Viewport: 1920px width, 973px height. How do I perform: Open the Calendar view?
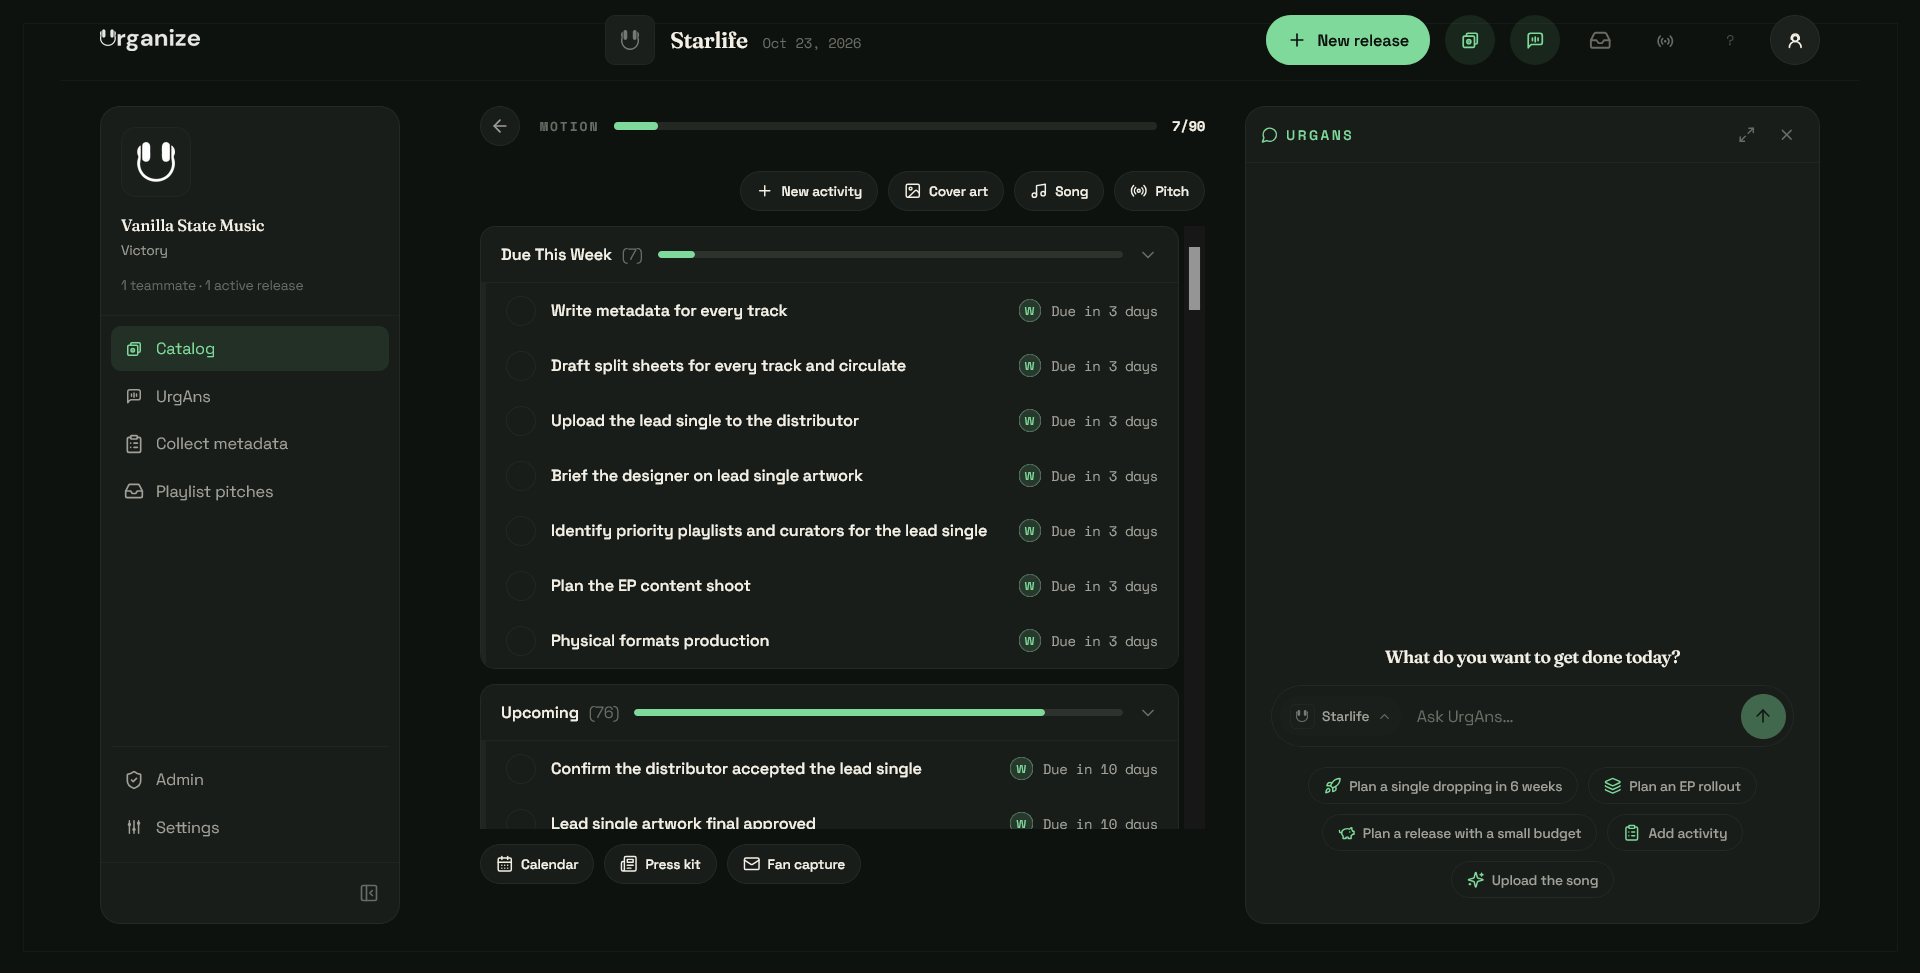pyautogui.click(x=537, y=864)
